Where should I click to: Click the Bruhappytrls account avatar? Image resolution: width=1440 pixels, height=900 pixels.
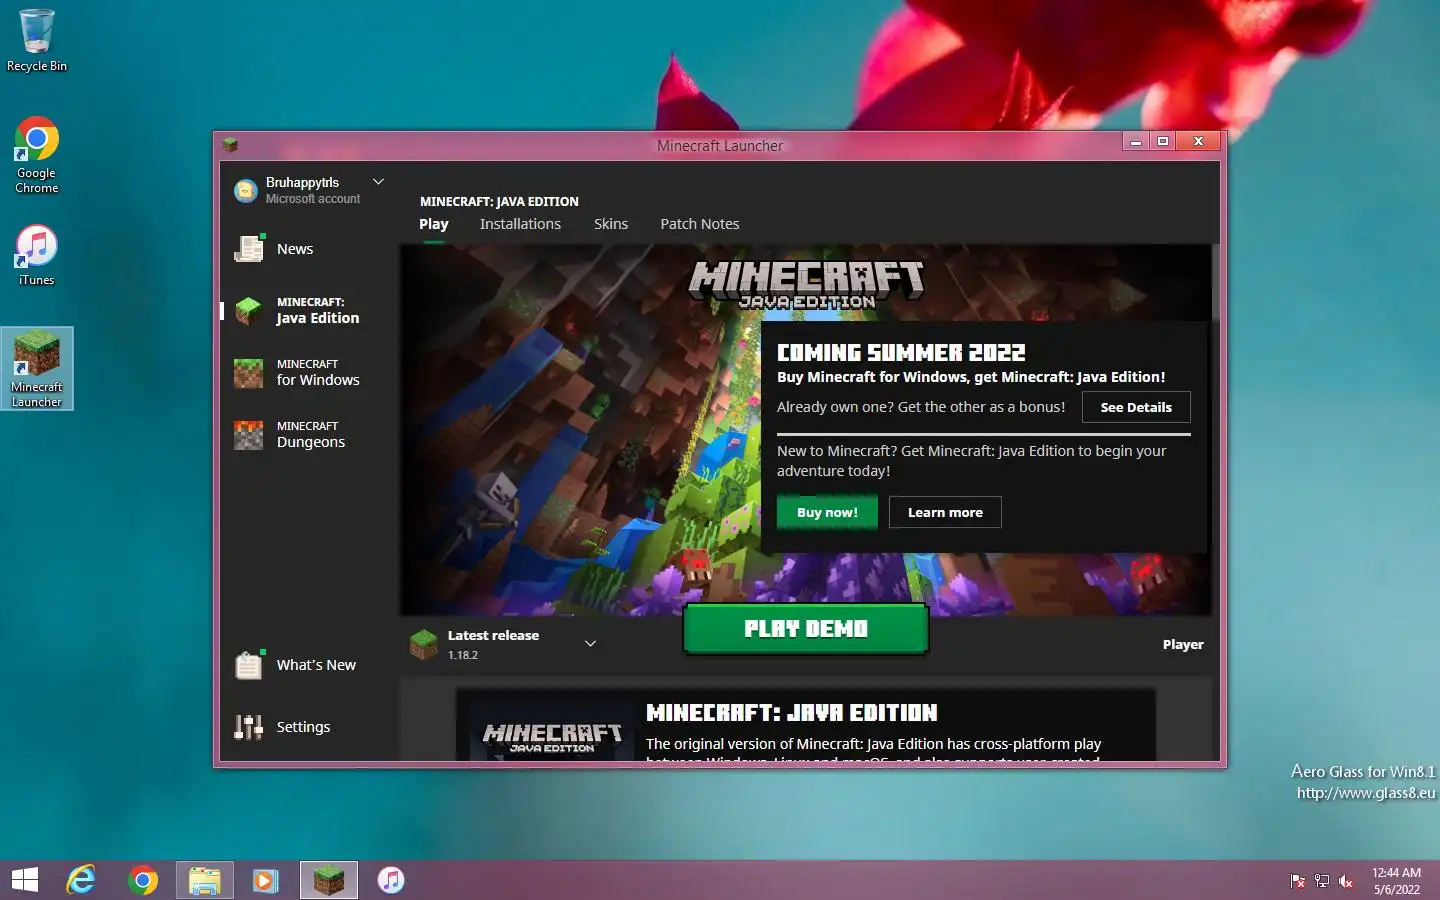pyautogui.click(x=246, y=190)
